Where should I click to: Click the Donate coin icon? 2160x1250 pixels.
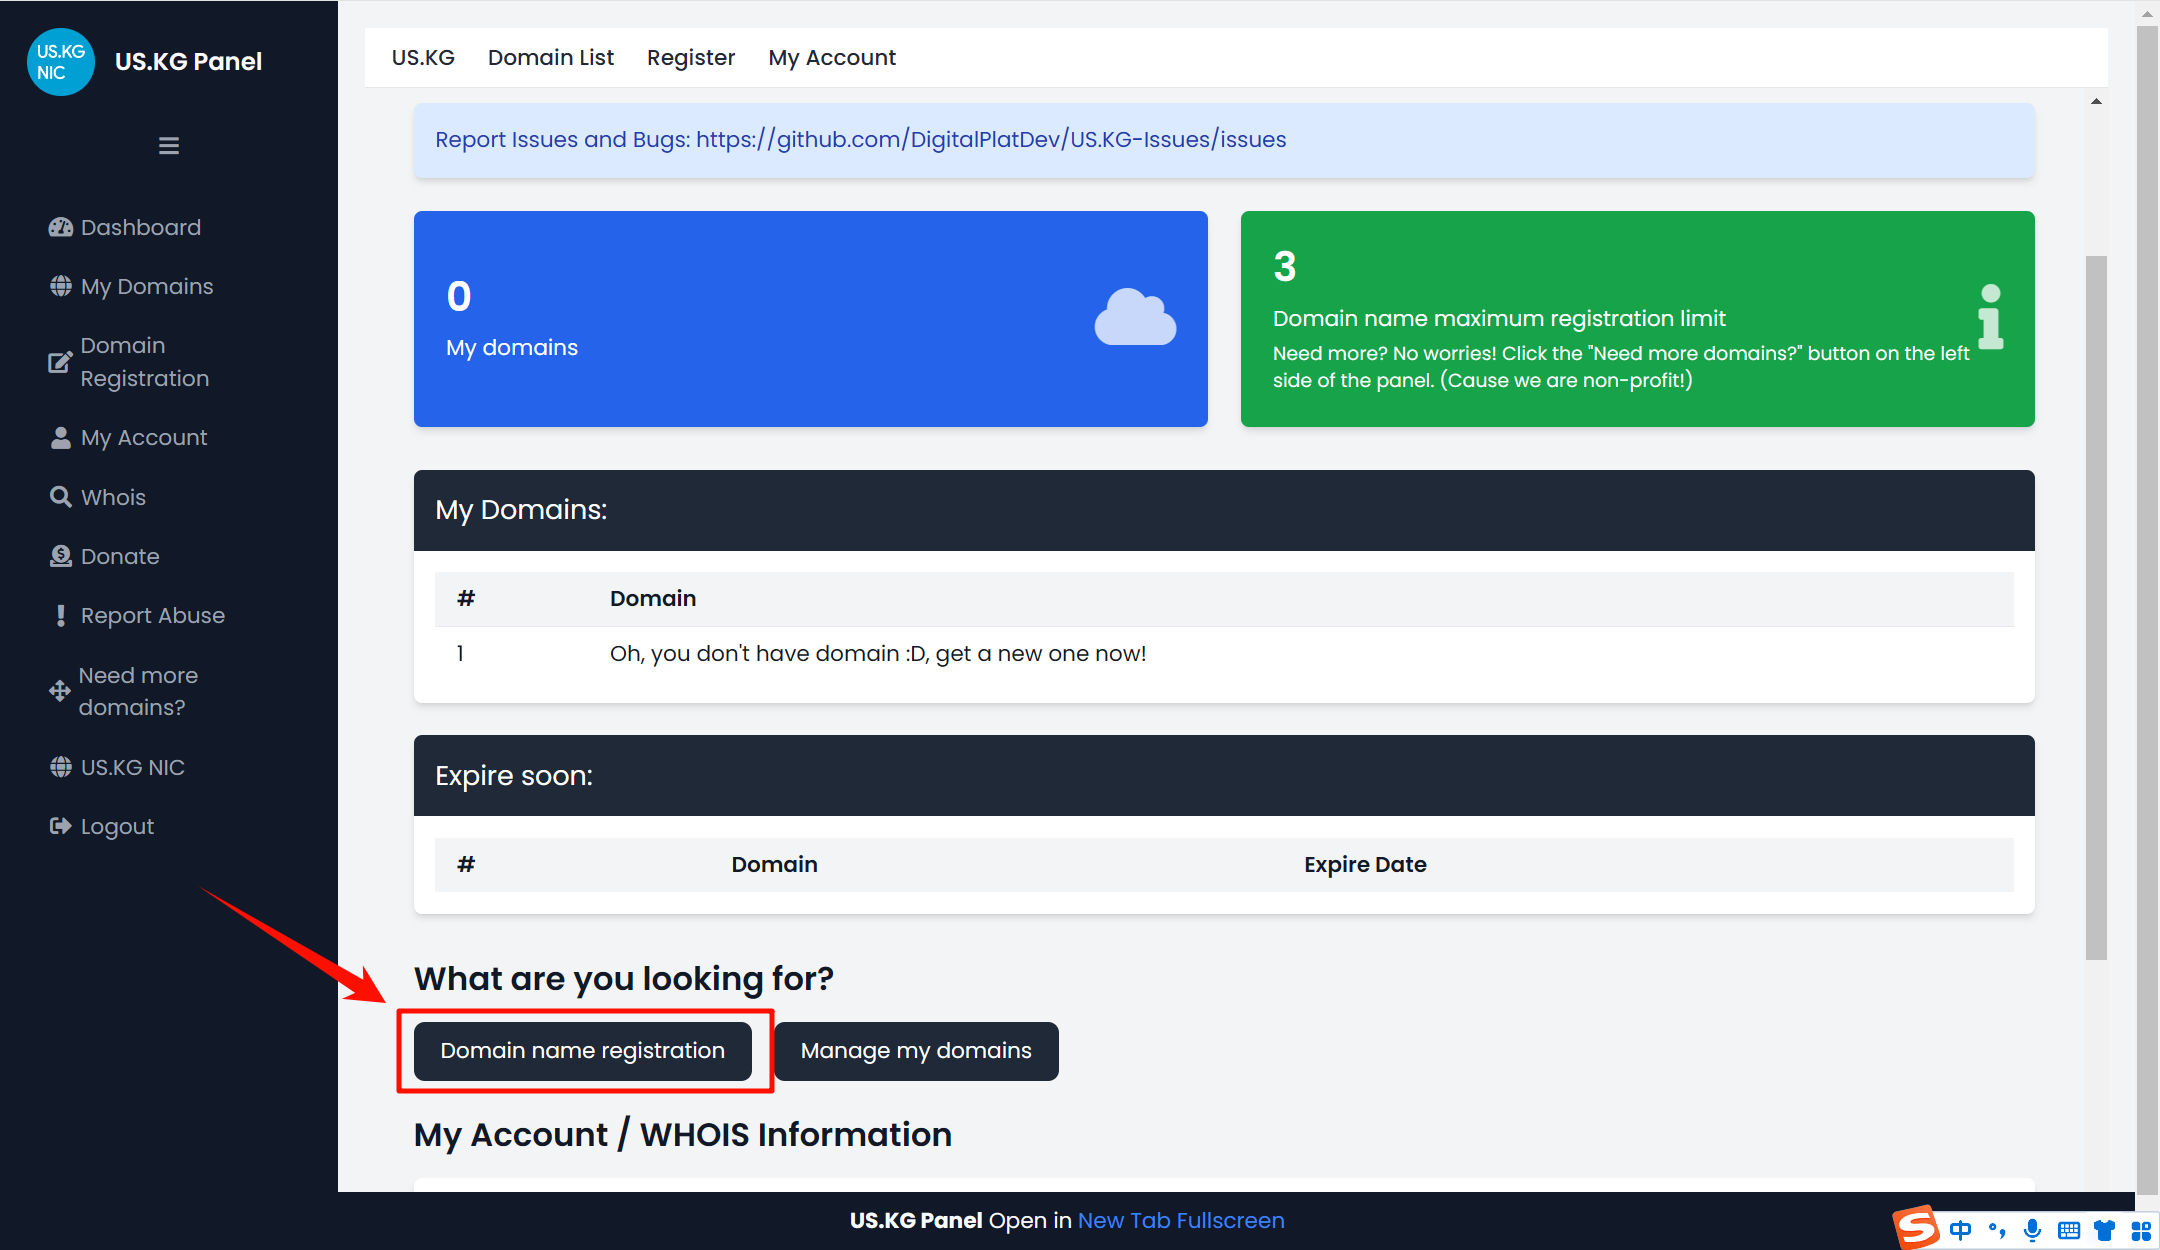click(x=61, y=556)
